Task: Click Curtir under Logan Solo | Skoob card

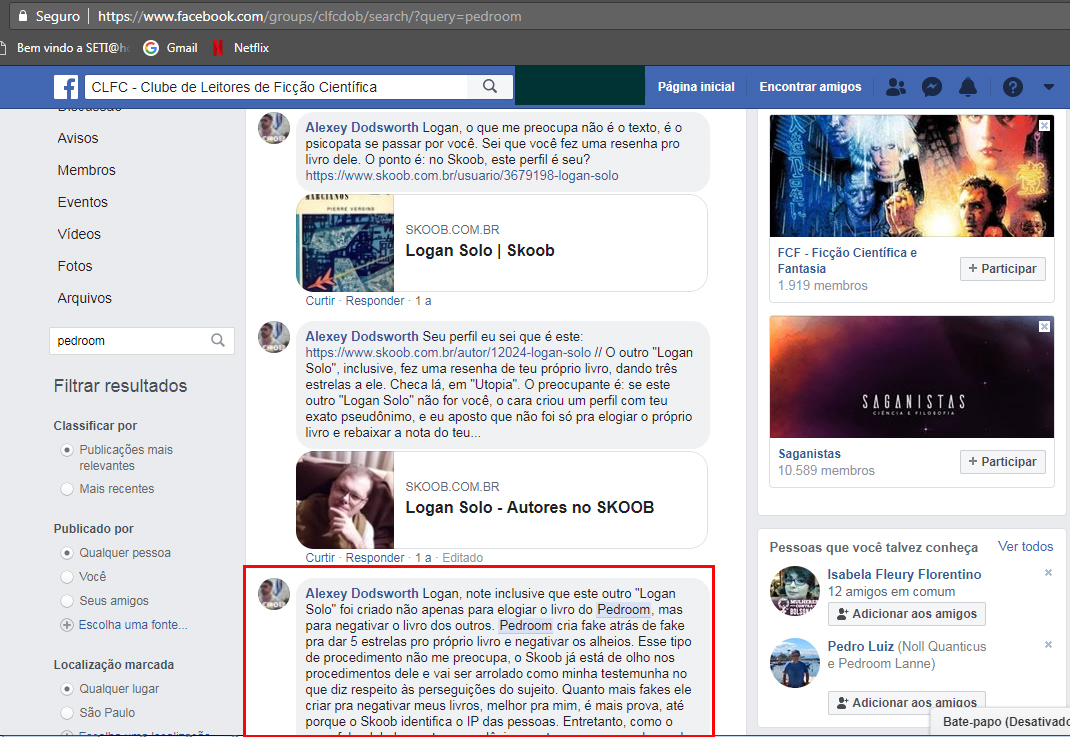Action: coord(320,301)
